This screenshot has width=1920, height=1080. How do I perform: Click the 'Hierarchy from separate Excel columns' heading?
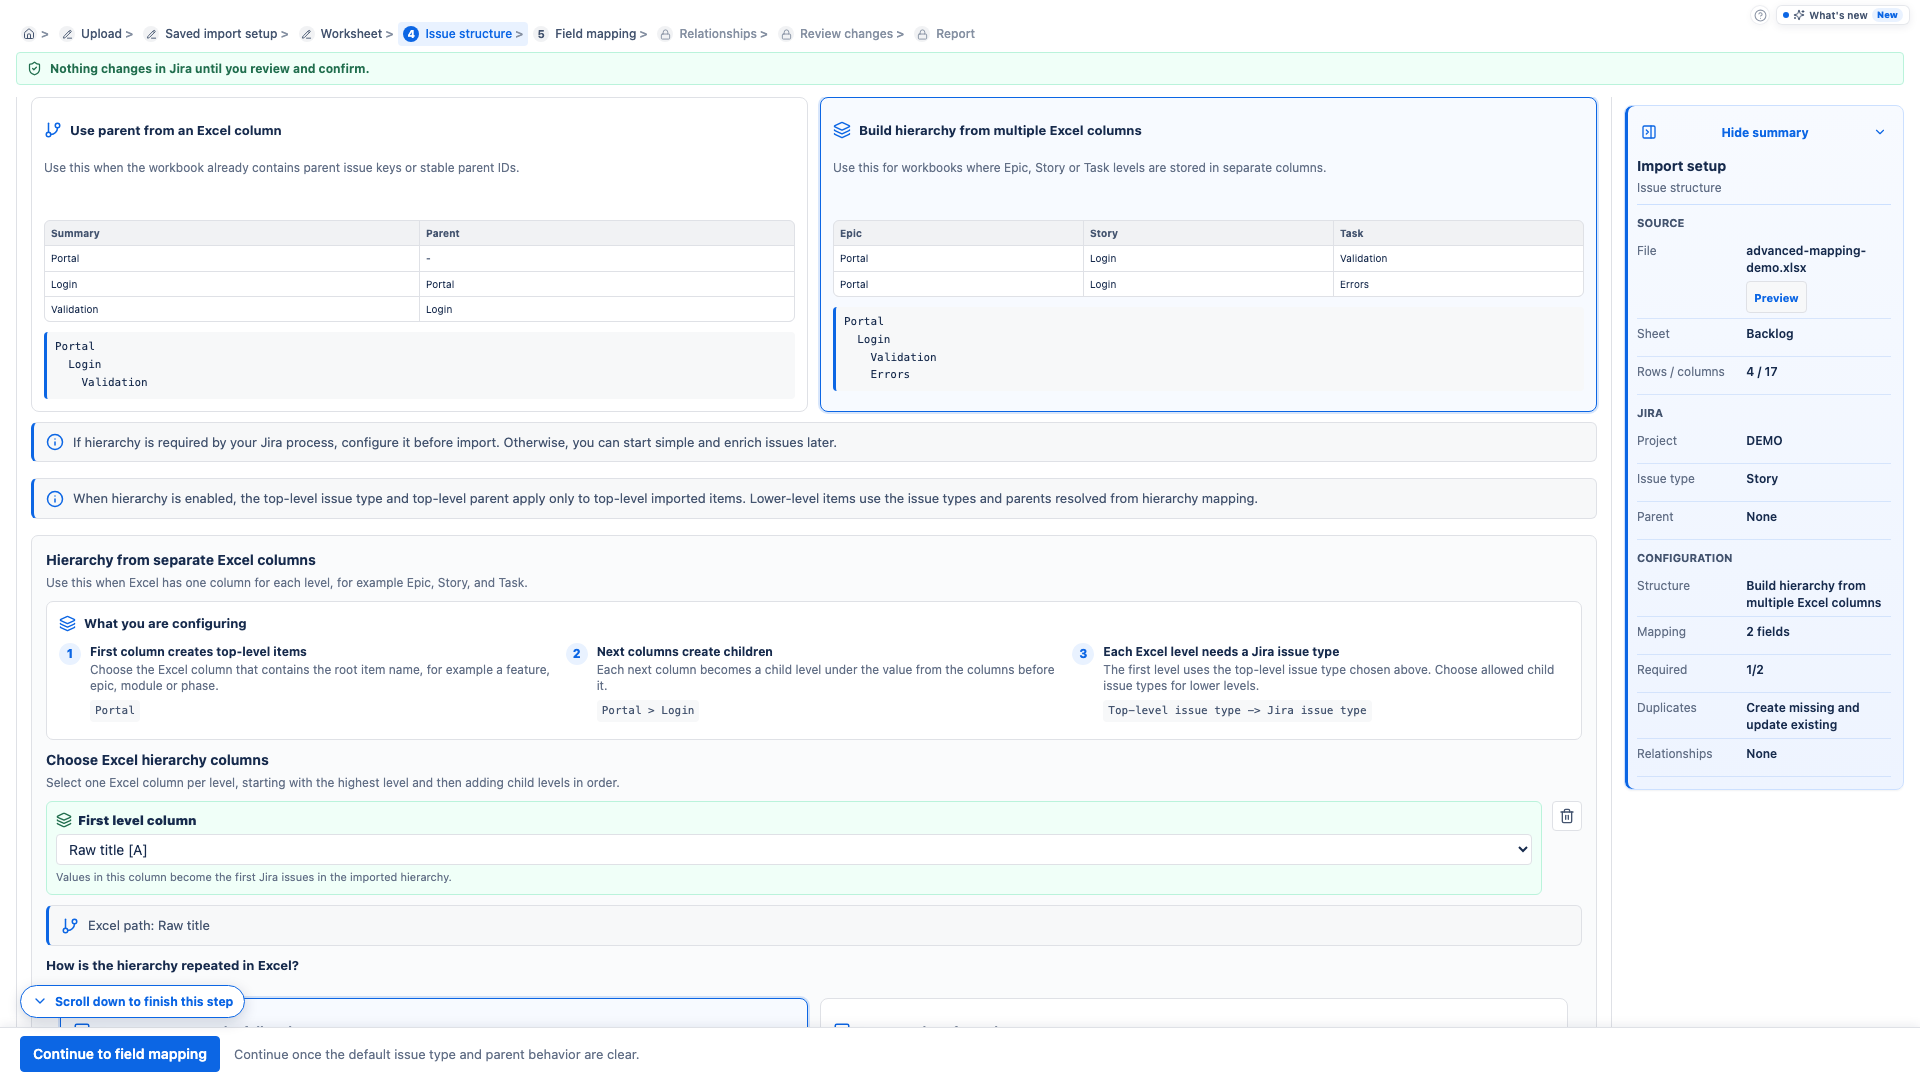tap(181, 560)
